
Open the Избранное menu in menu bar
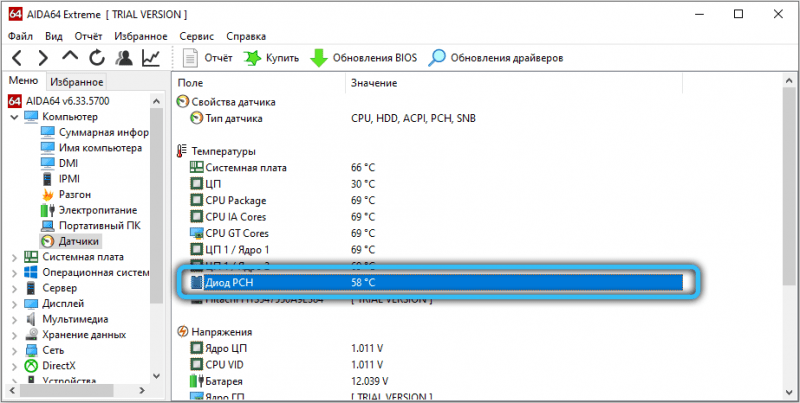pos(141,37)
